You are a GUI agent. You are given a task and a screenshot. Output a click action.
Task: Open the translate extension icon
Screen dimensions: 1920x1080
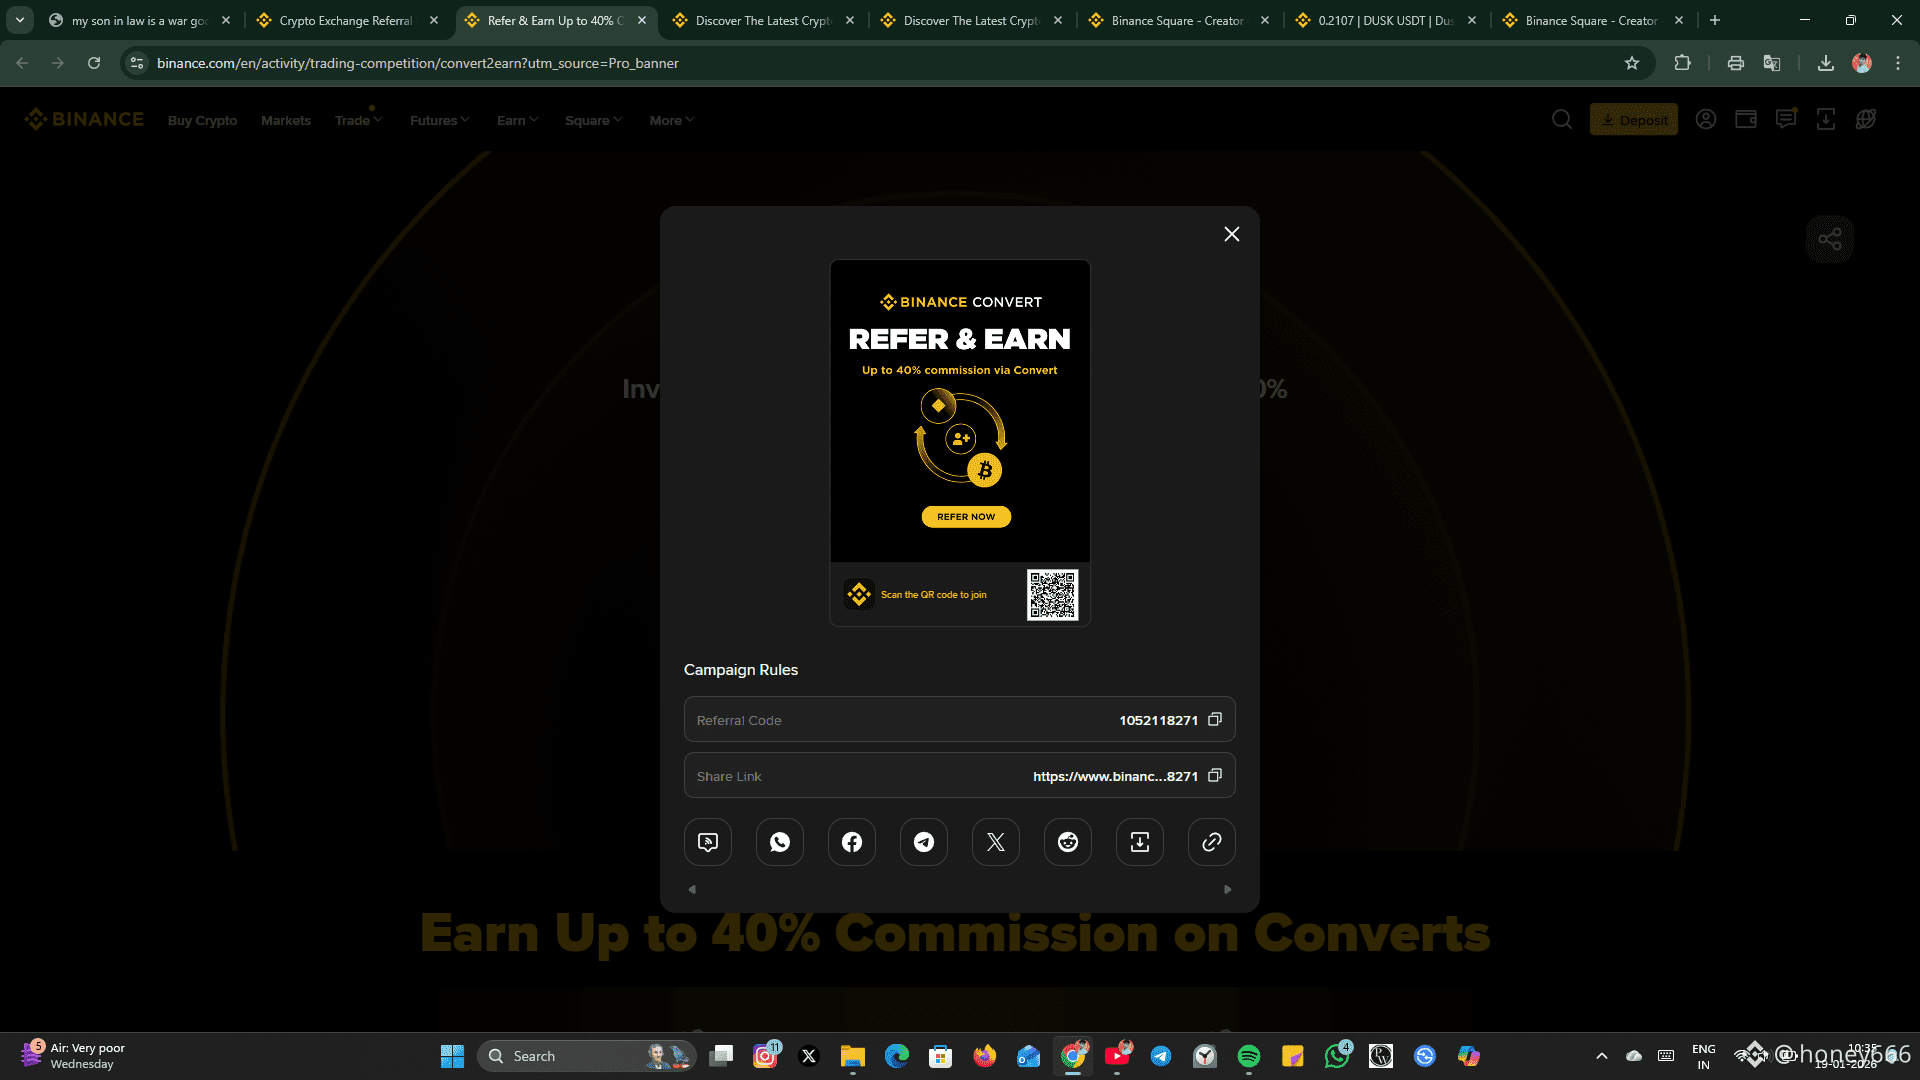[1772, 63]
